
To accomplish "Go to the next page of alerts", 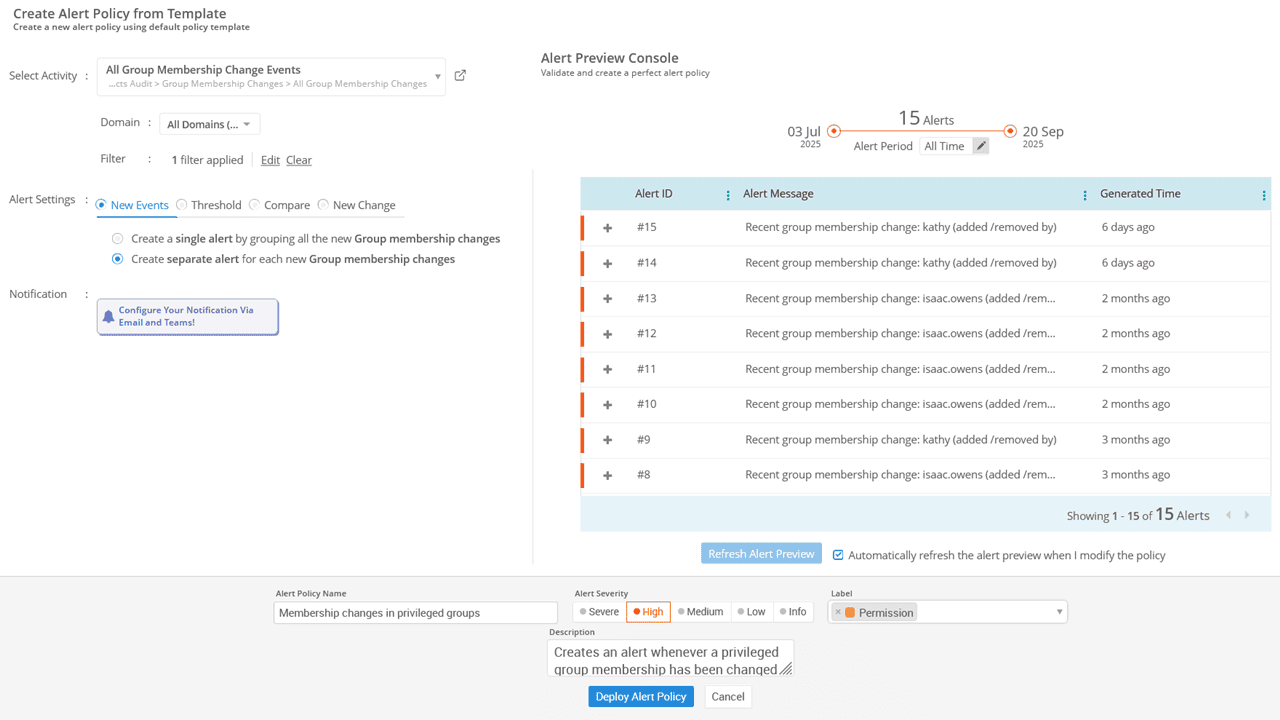I will point(1246,514).
